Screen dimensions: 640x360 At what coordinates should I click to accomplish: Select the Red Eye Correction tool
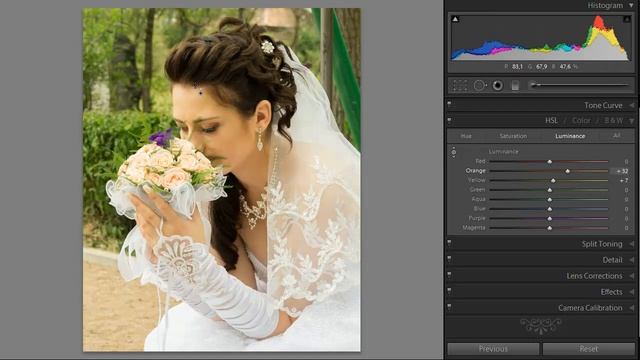498,85
